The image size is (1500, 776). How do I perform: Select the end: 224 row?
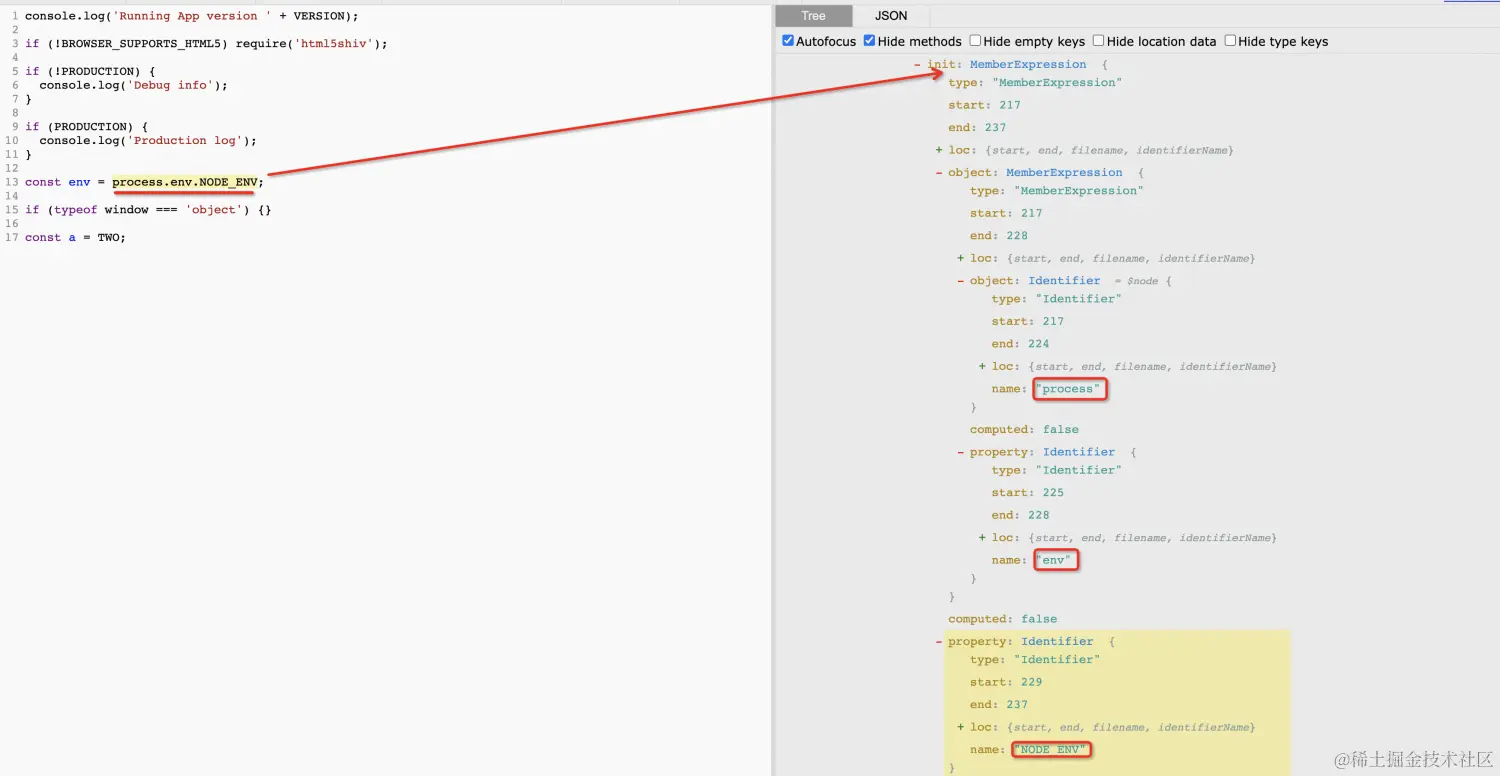tap(1020, 344)
